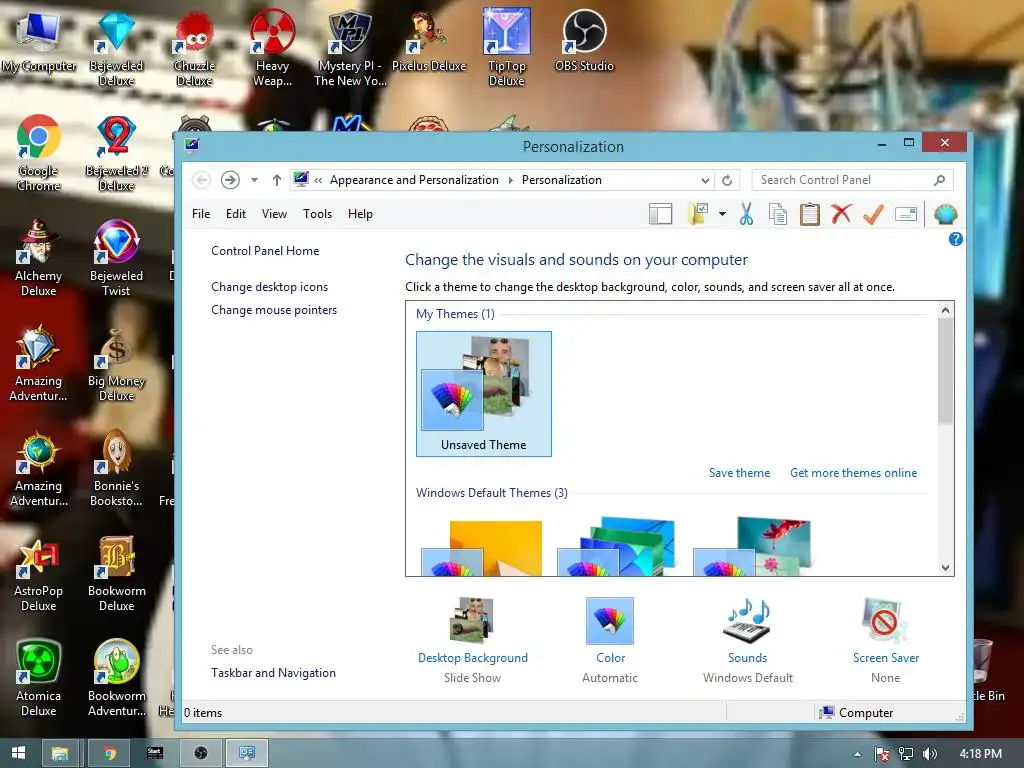Open Taskbar and Navigation link
The width and height of the screenshot is (1024, 768).
[x=274, y=673]
